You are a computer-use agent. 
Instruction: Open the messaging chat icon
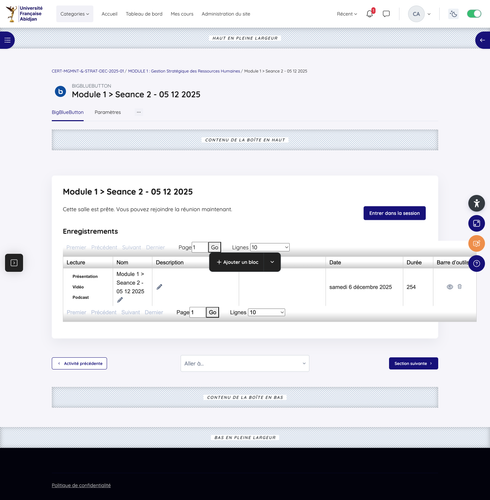coord(386,14)
